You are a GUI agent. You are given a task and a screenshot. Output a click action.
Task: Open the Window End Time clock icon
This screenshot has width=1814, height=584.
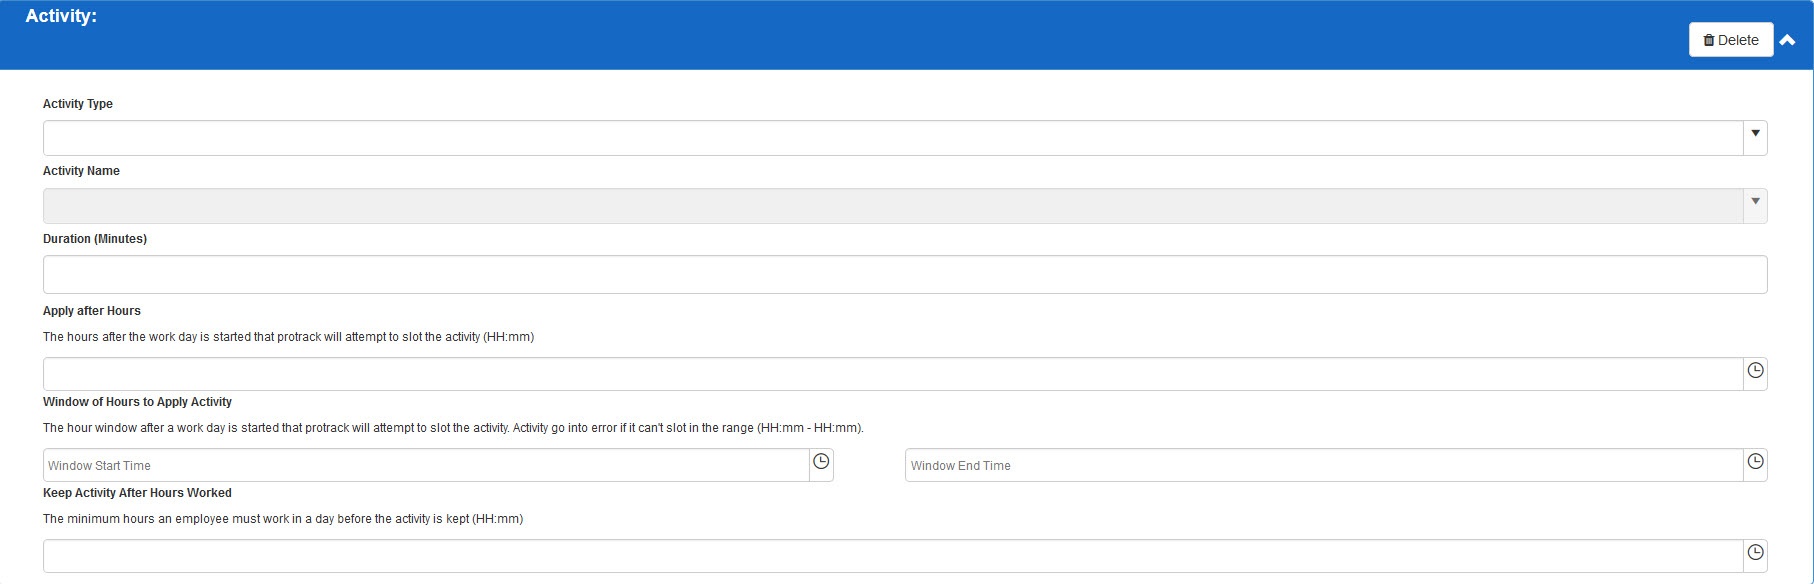click(1755, 462)
